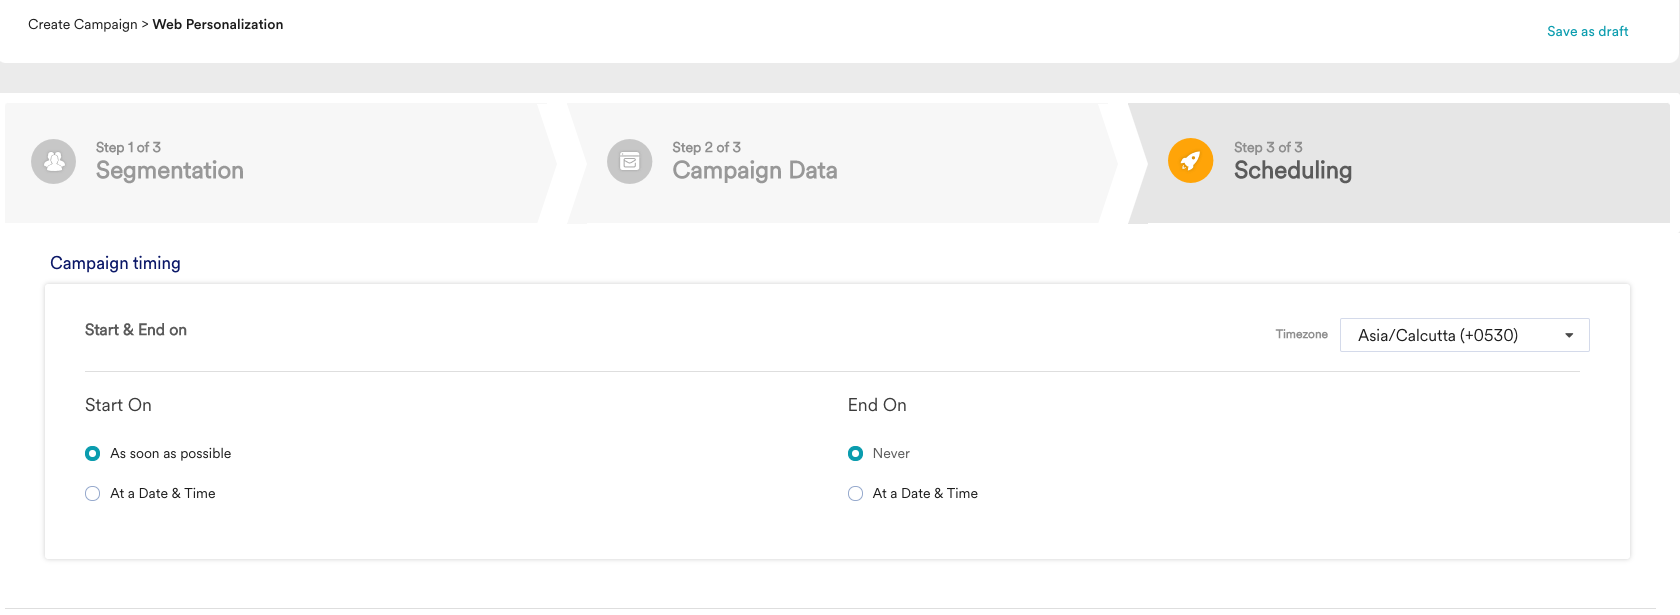Click the "Timezone" field label
The width and height of the screenshot is (1680, 615).
click(x=1301, y=335)
